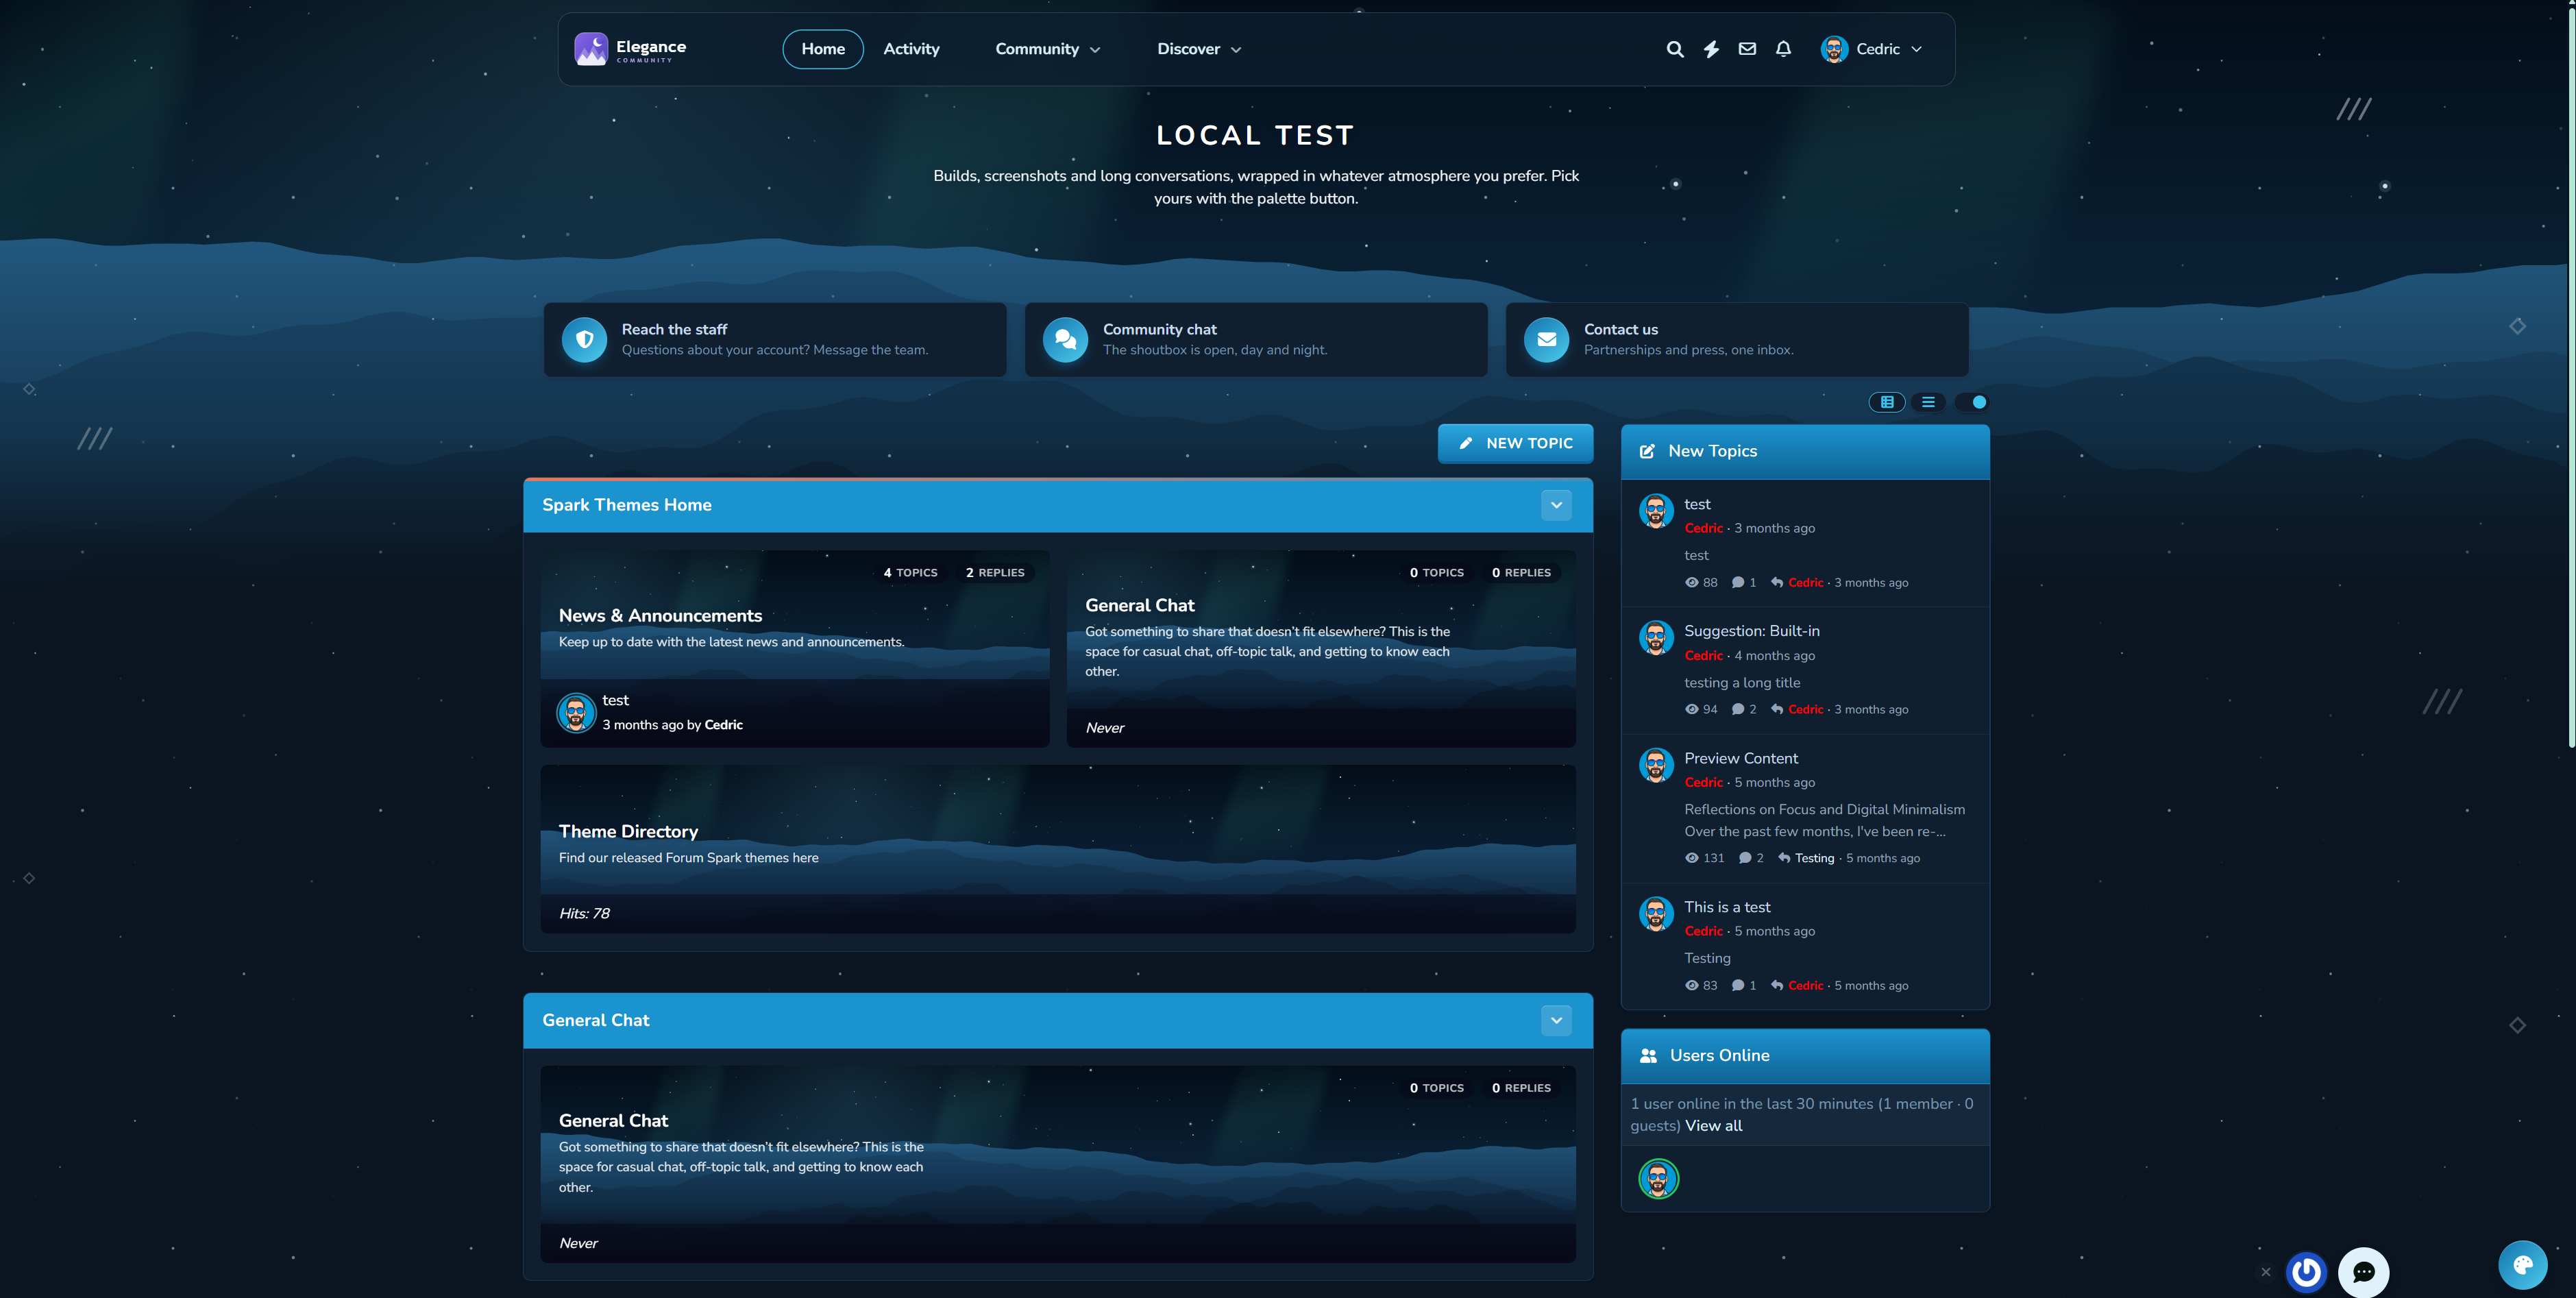Image resolution: width=2576 pixels, height=1298 pixels.
Task: Open the notifications bell icon
Action: point(1783,49)
